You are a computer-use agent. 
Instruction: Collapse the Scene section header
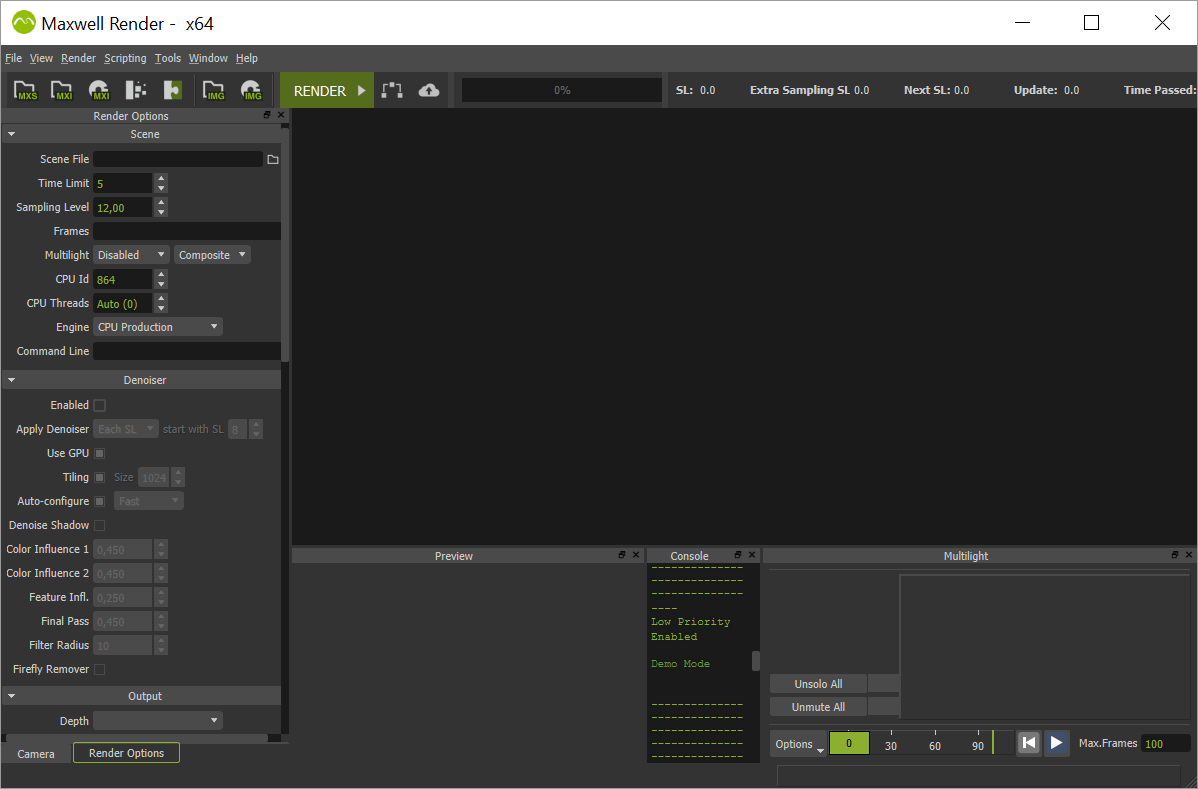click(11, 133)
